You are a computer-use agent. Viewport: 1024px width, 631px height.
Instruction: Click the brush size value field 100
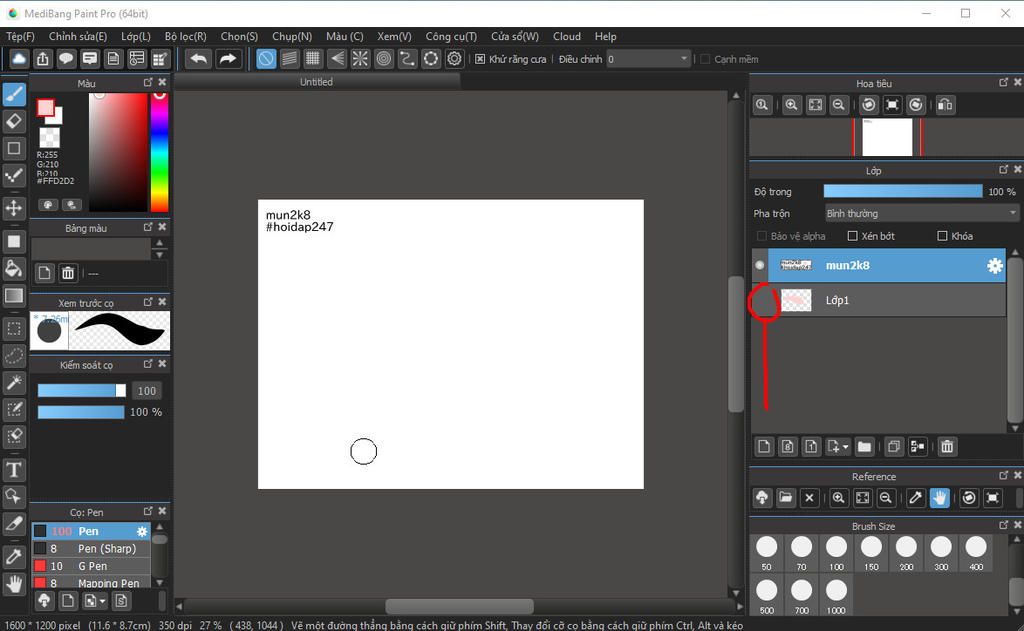(x=146, y=391)
